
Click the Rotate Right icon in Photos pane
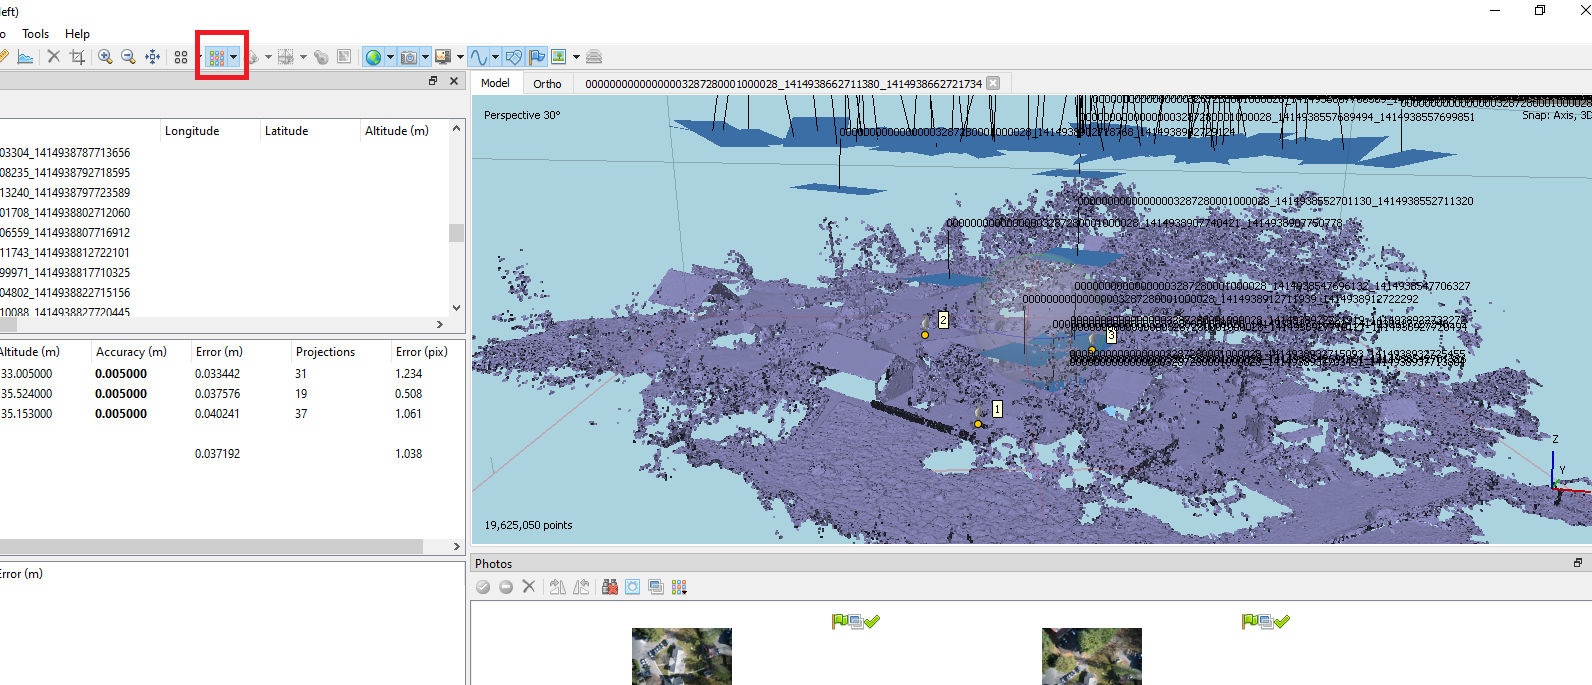(558, 587)
